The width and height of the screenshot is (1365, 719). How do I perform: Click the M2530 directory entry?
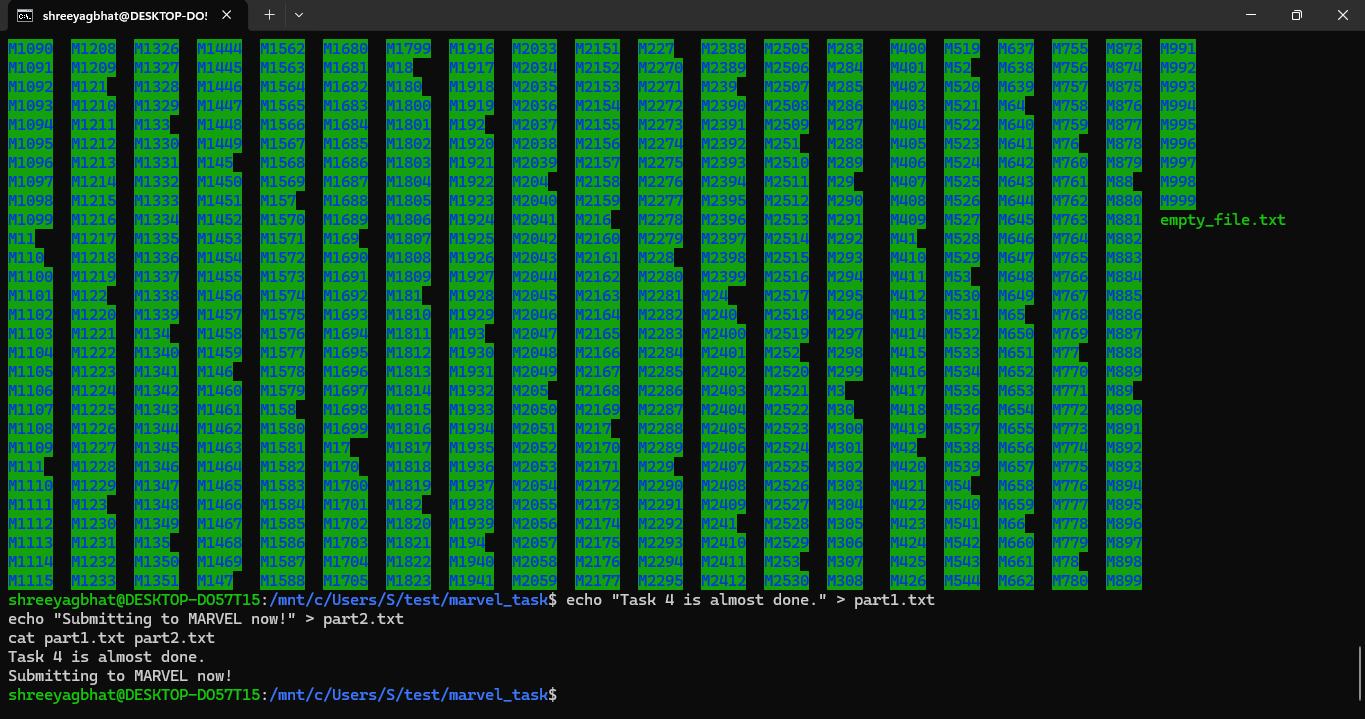point(786,580)
